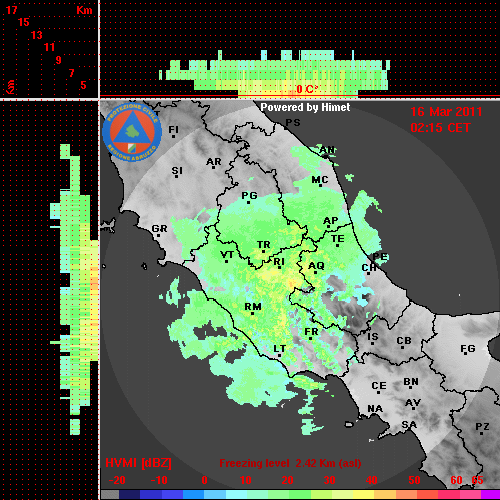Click the FI city label

click(x=173, y=129)
